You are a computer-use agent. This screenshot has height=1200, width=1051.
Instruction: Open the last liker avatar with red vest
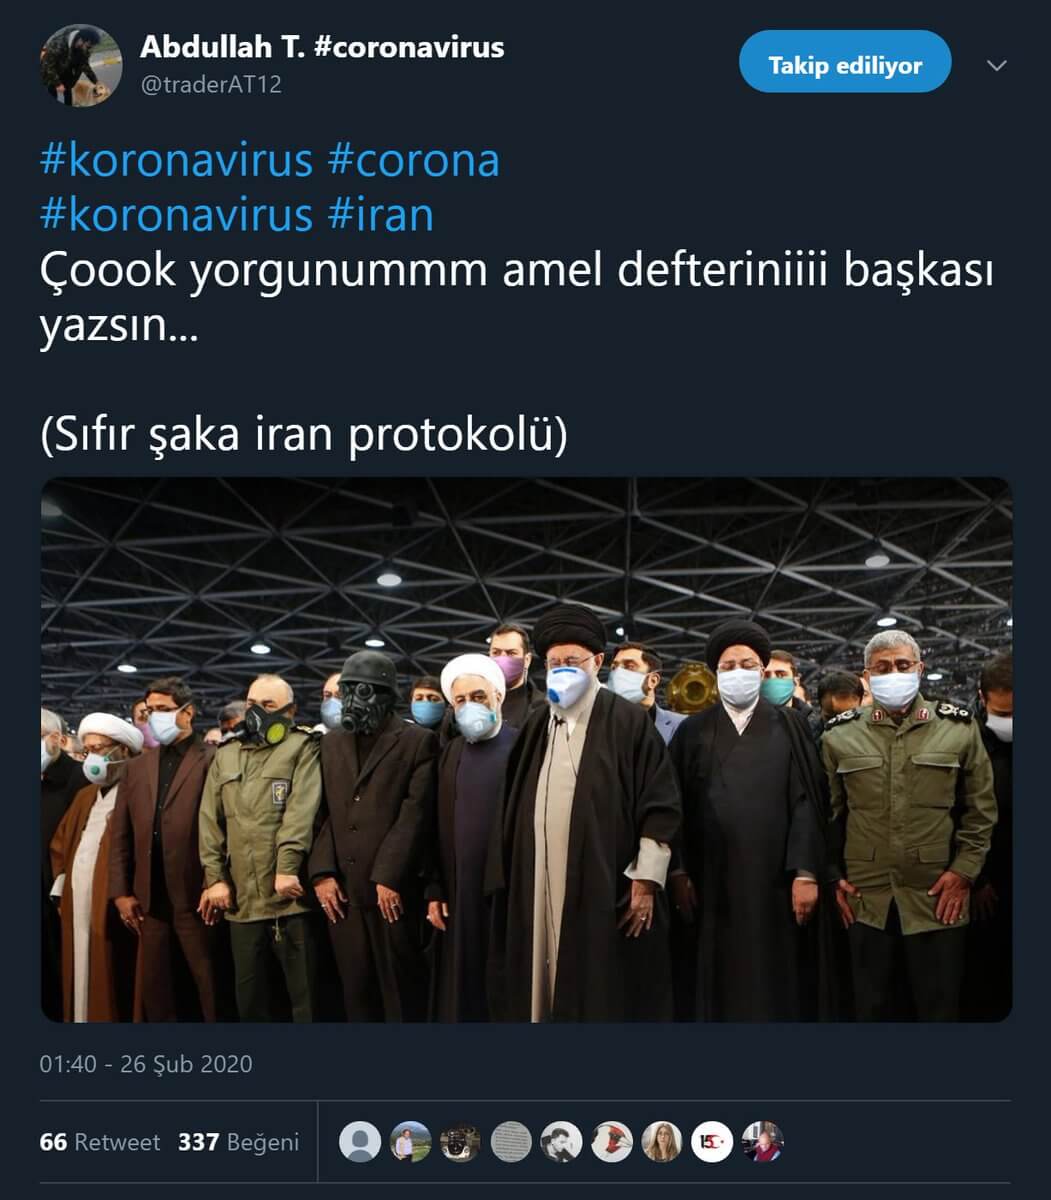coord(762,1142)
